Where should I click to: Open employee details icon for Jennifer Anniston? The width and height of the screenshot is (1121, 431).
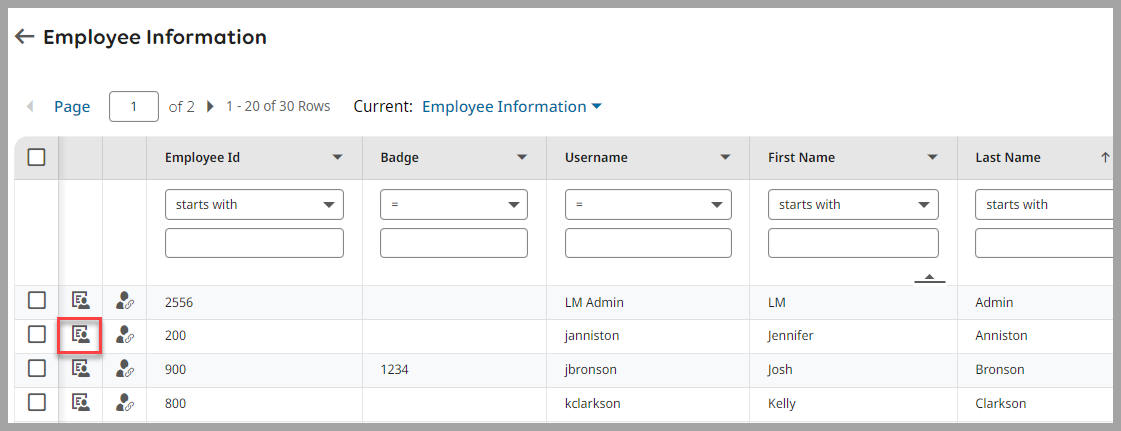80,335
